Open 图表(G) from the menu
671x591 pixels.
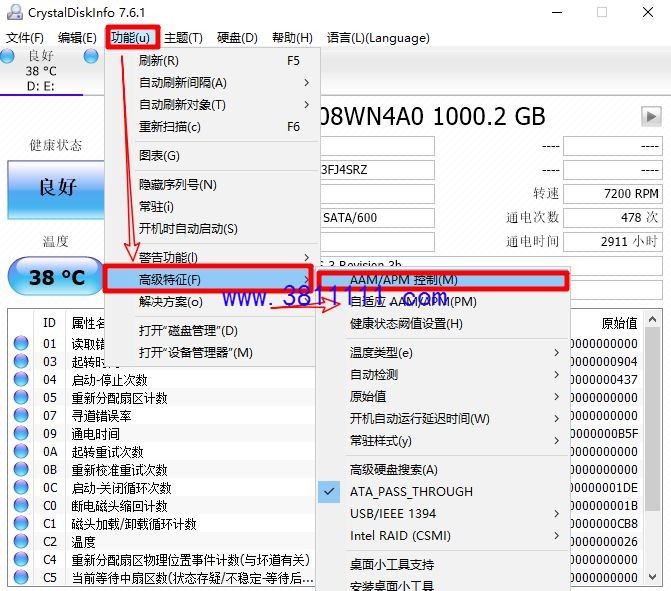[213, 155]
